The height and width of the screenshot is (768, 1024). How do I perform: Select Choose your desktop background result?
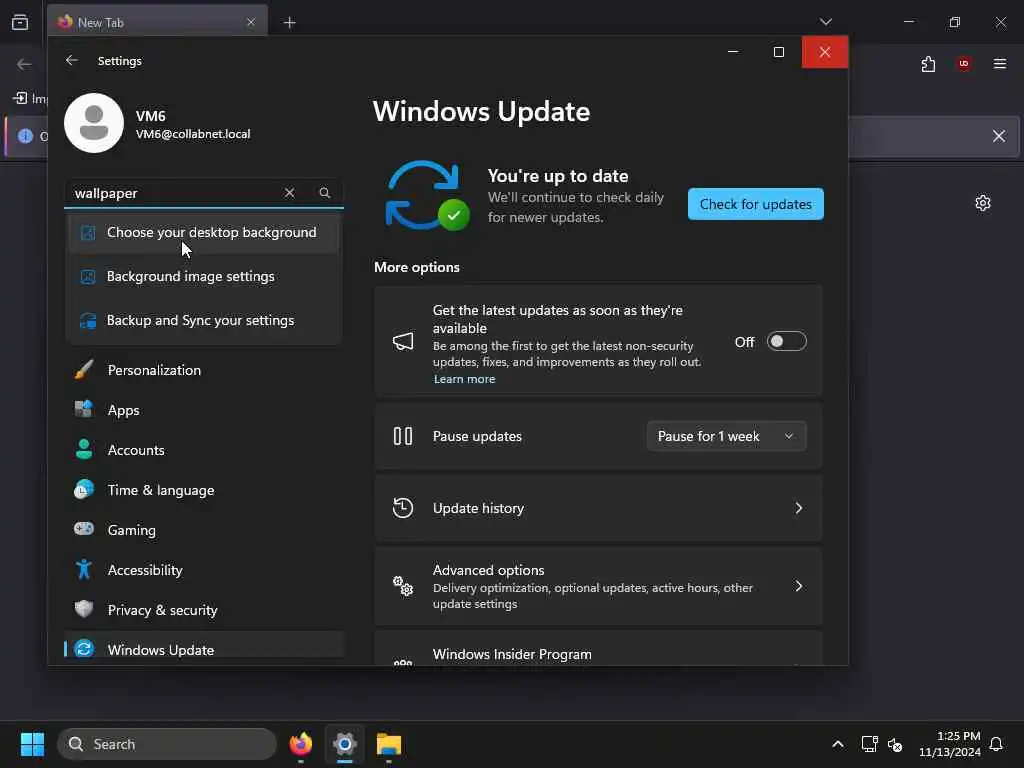(x=204, y=232)
